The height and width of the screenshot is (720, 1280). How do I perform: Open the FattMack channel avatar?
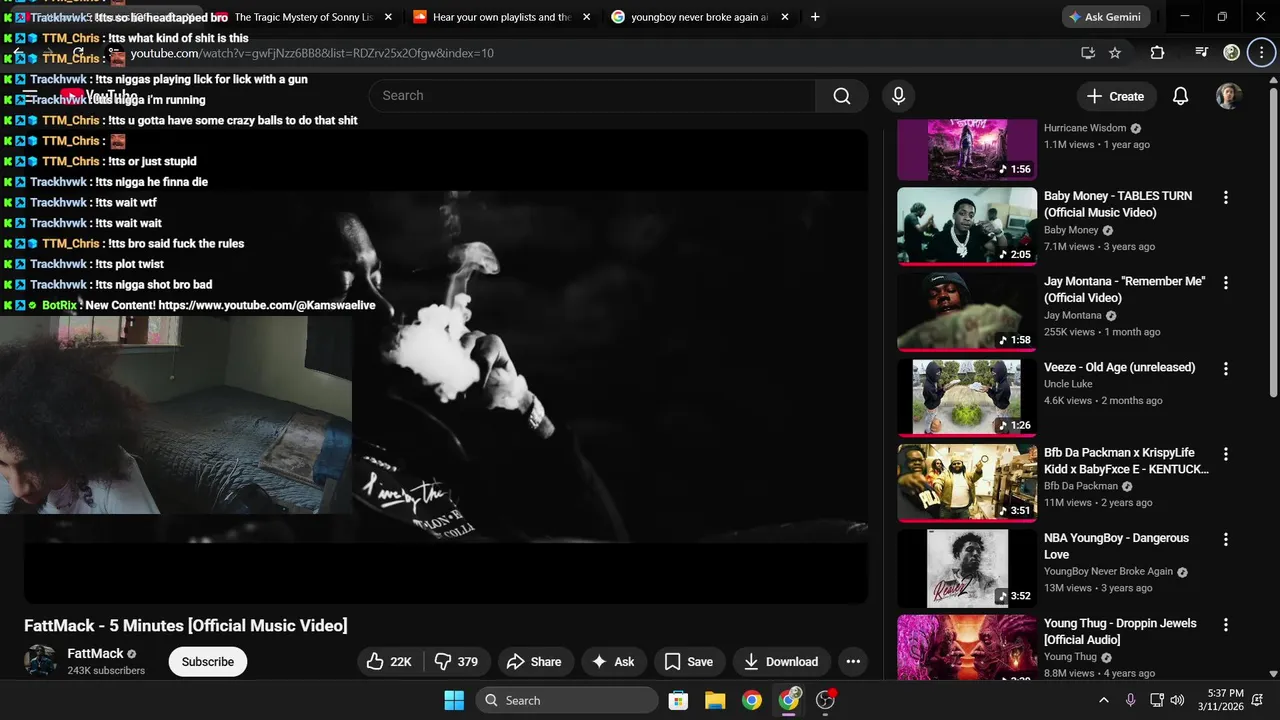[40, 661]
